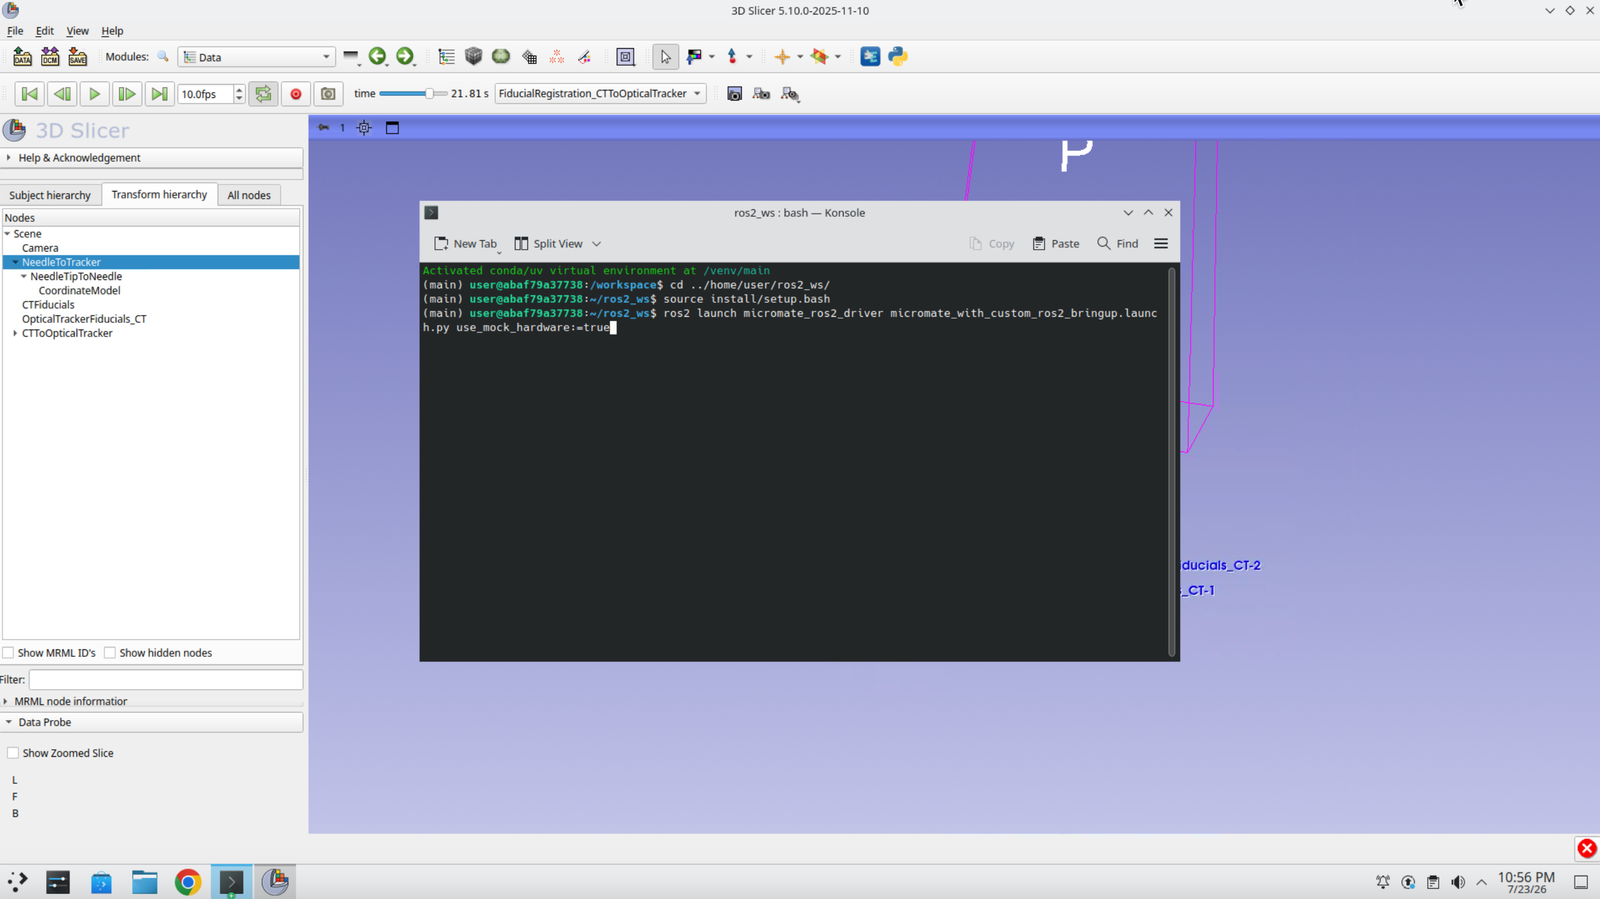Toggle the crosshair icon in toolbar

coord(782,57)
